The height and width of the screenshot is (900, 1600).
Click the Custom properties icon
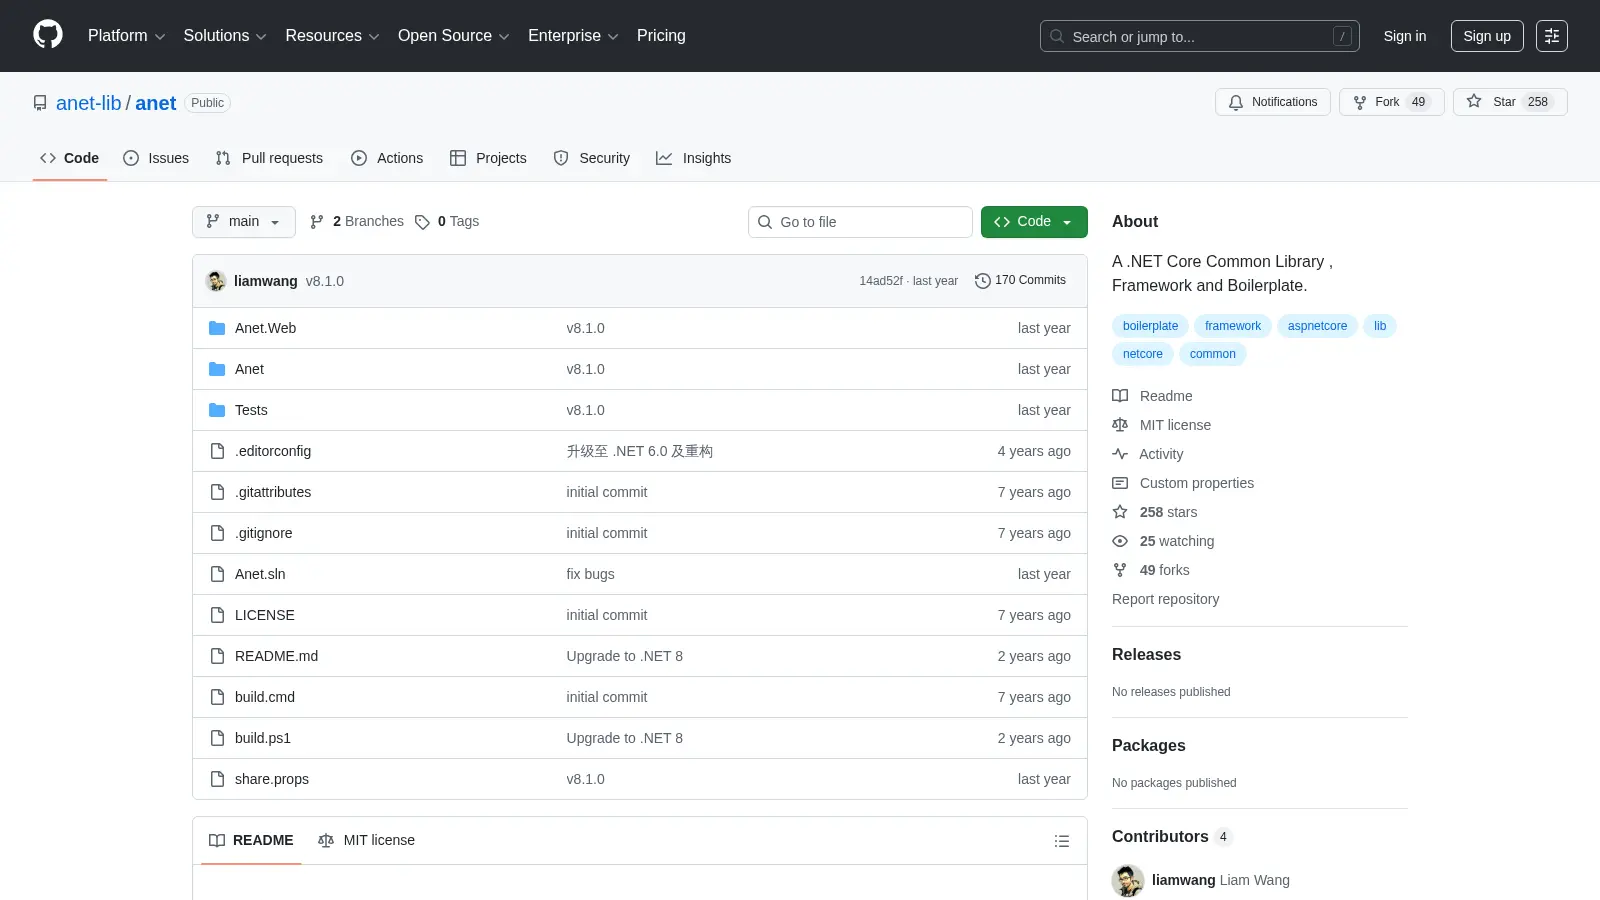[1120, 483]
